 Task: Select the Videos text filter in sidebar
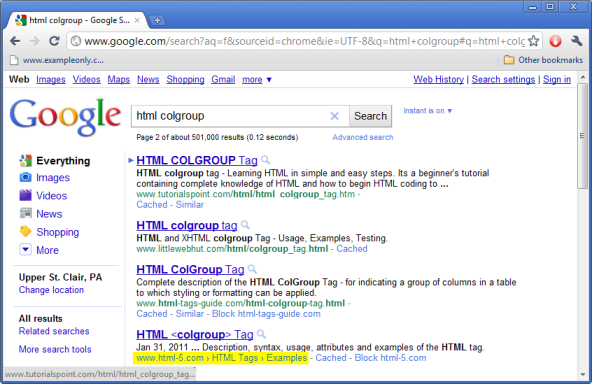51,196
